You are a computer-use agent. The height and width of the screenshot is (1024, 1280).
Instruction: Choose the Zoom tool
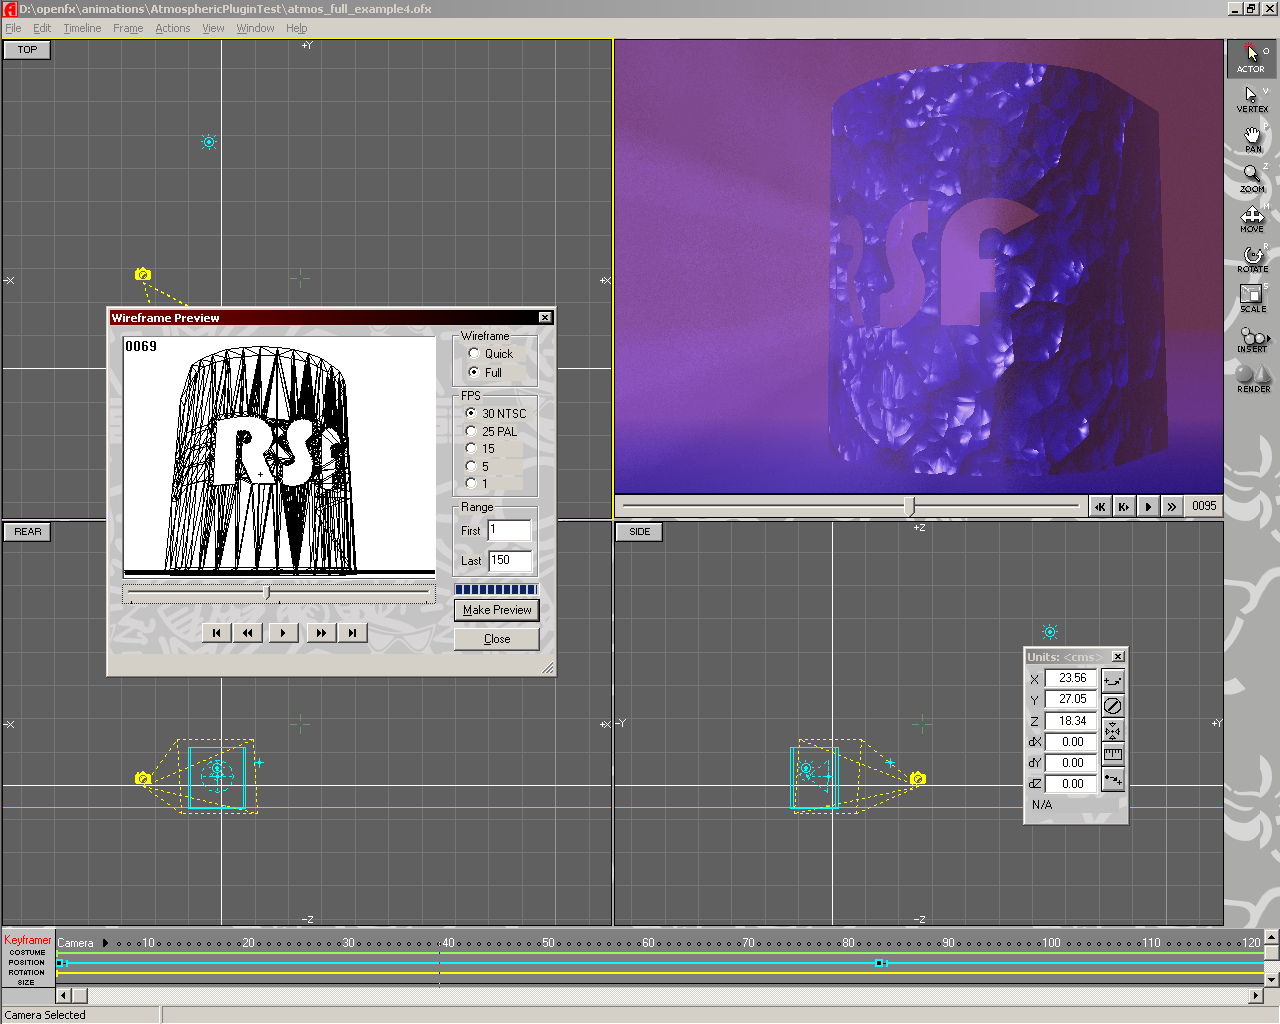[x=1251, y=178]
